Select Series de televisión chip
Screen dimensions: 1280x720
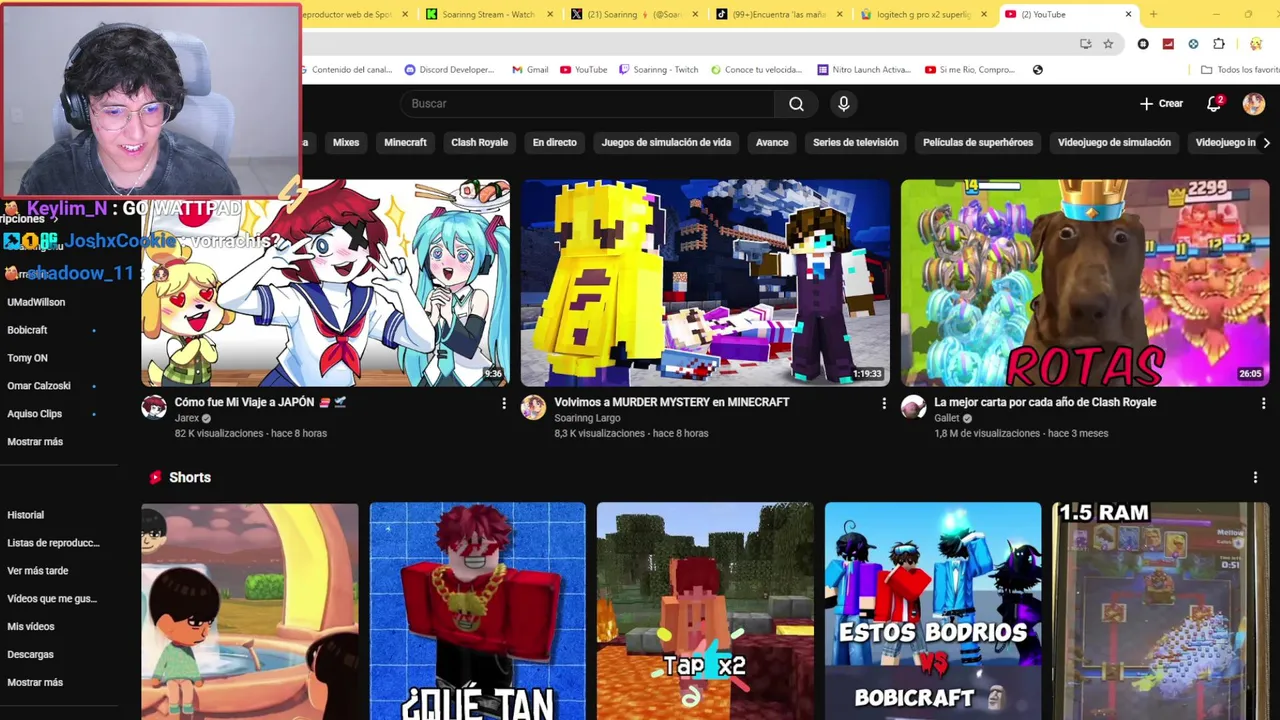click(x=855, y=143)
